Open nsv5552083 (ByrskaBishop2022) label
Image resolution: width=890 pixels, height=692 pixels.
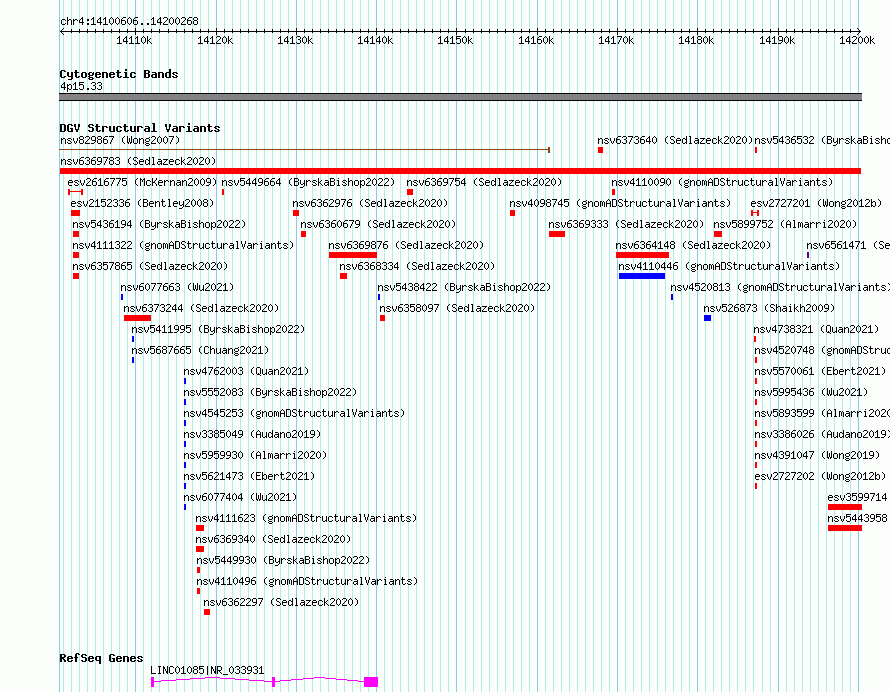tap(270, 392)
